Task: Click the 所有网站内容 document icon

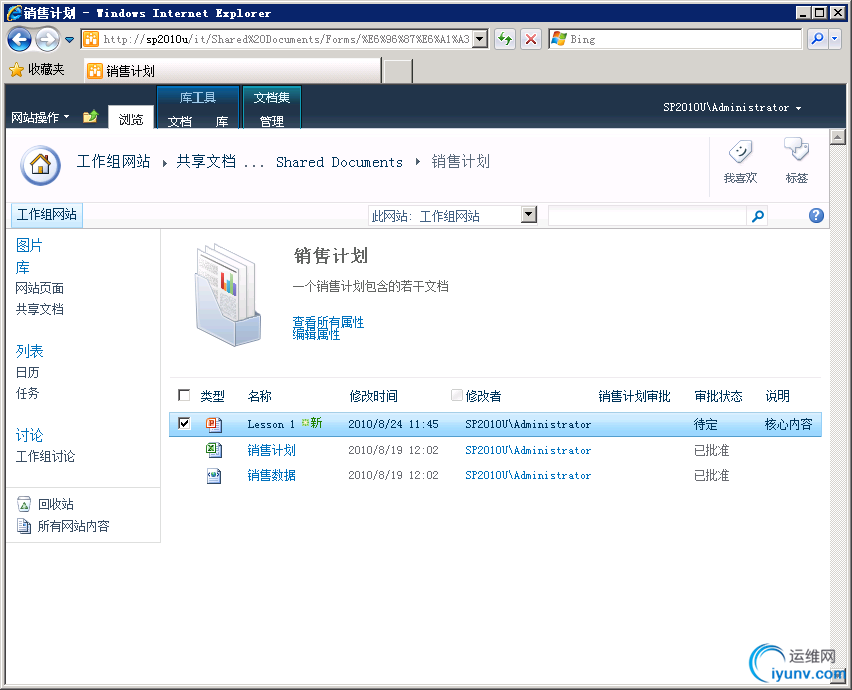Action: click(x=24, y=526)
